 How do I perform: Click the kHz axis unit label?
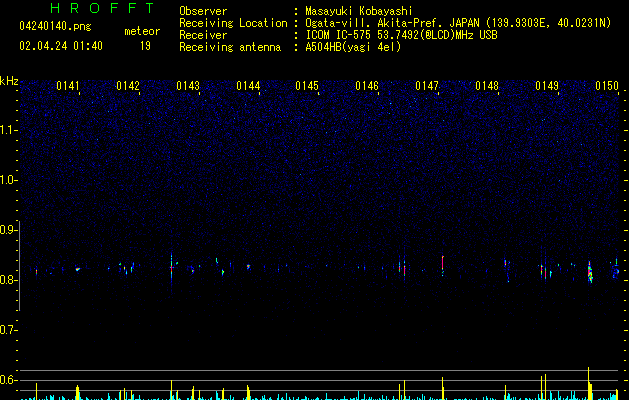tap(9, 81)
